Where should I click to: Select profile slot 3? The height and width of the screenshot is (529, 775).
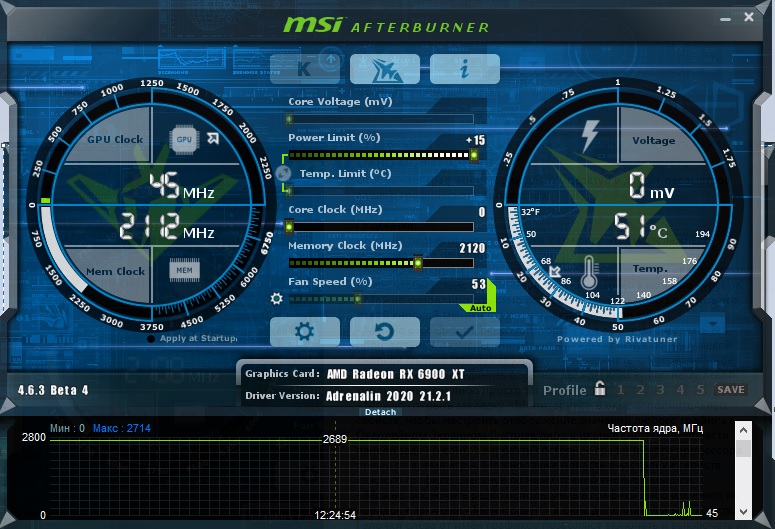tap(660, 390)
